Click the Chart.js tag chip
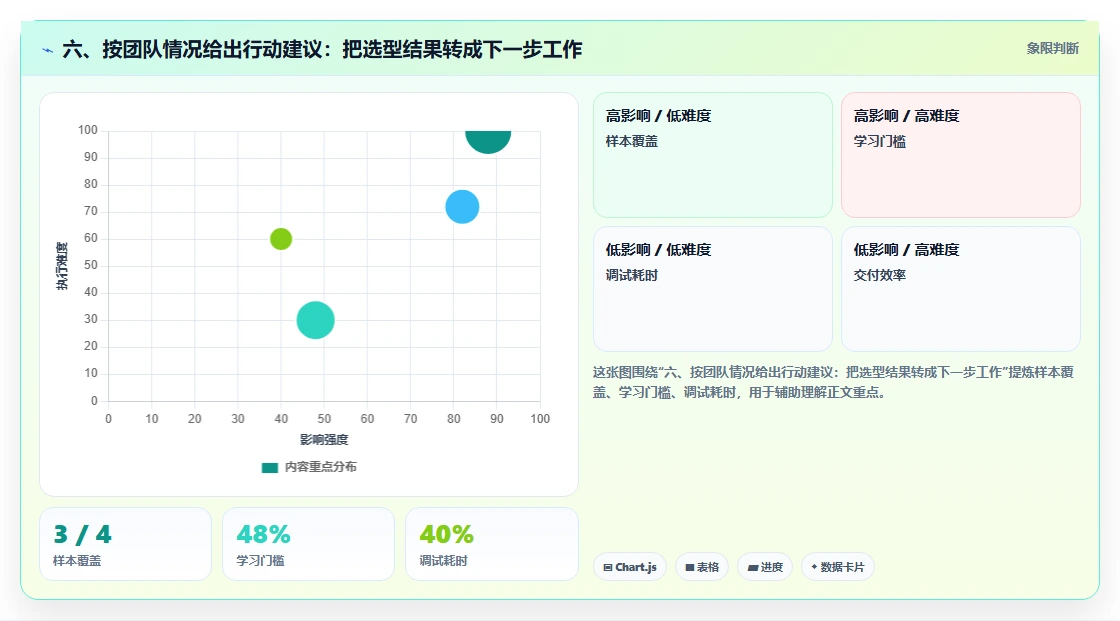 pyautogui.click(x=630, y=567)
